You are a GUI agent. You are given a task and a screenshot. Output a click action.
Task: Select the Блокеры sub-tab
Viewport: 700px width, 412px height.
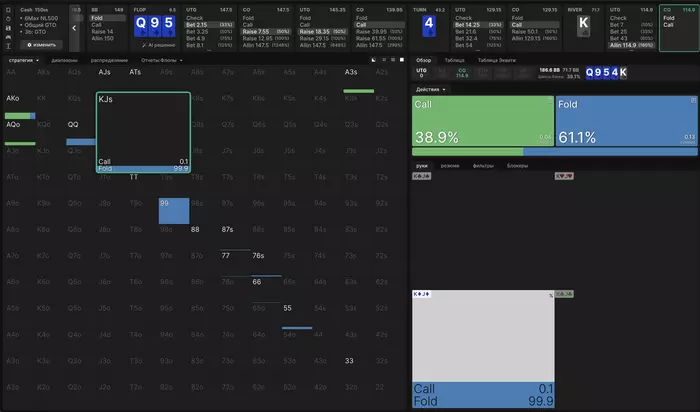click(x=517, y=166)
